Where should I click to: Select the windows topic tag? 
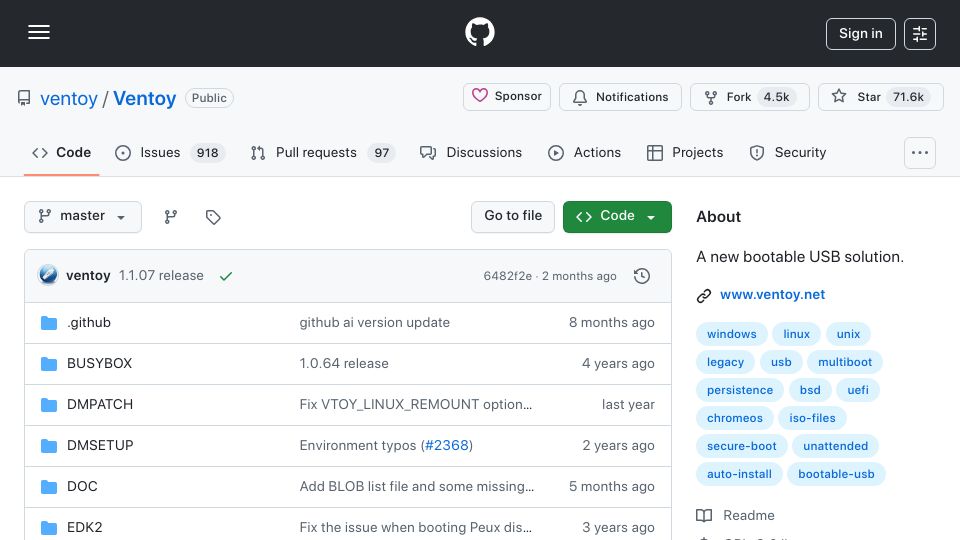(732, 334)
